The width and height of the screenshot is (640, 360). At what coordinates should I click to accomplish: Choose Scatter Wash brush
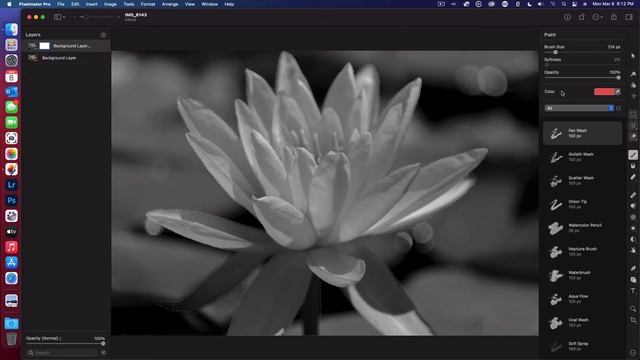click(582, 180)
